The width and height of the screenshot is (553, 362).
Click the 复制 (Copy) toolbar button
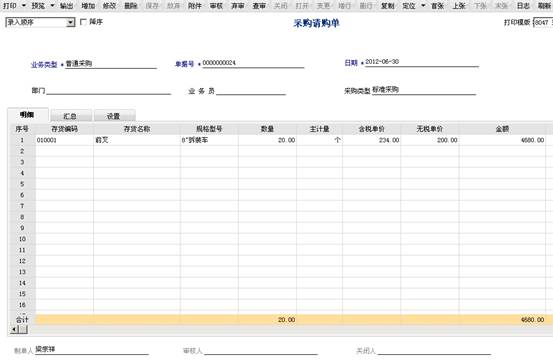(388, 6)
